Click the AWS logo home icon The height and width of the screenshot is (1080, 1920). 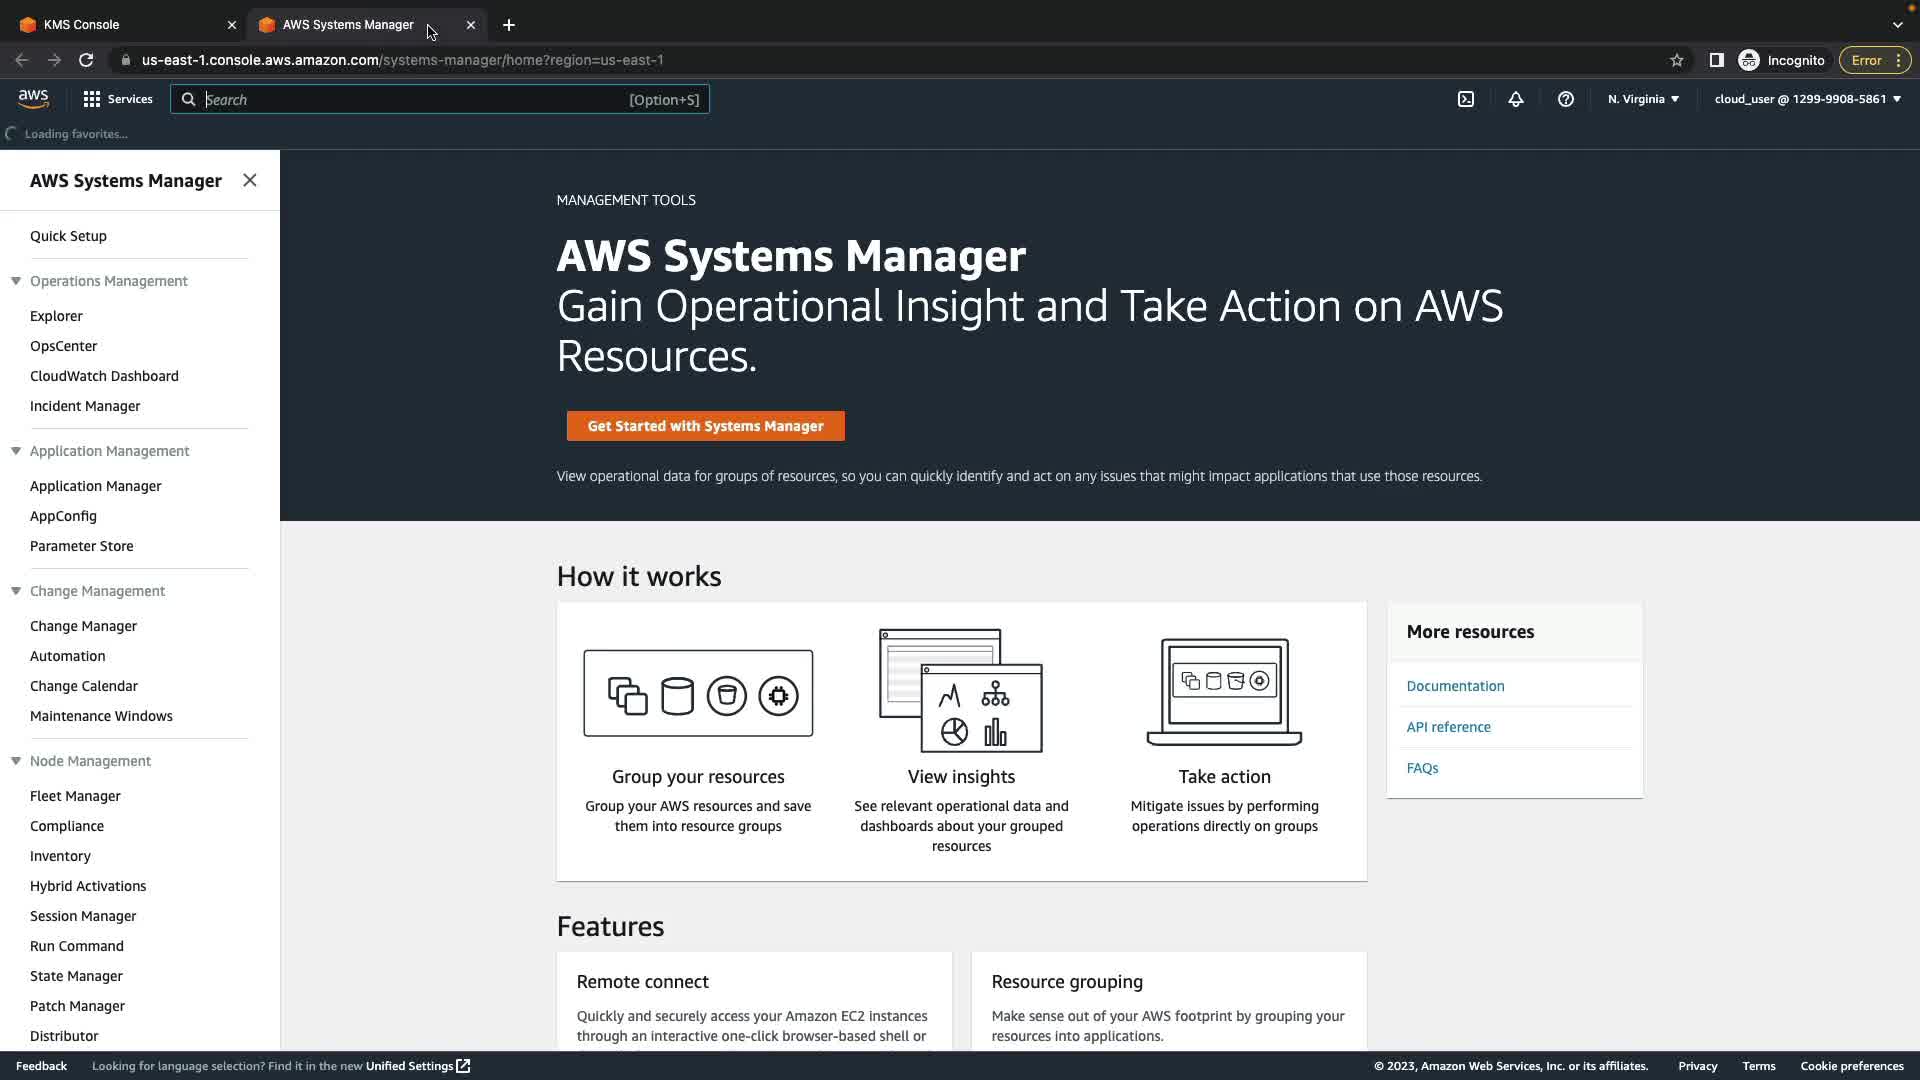pyautogui.click(x=33, y=98)
